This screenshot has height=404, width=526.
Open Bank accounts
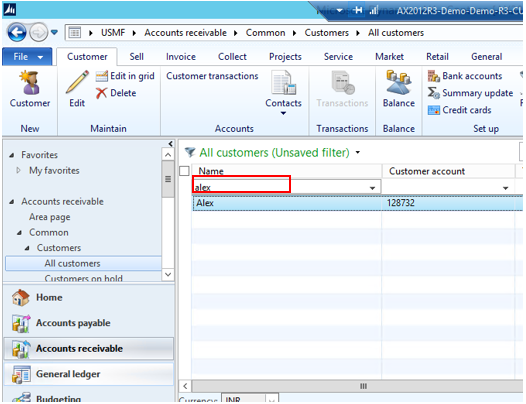point(465,76)
